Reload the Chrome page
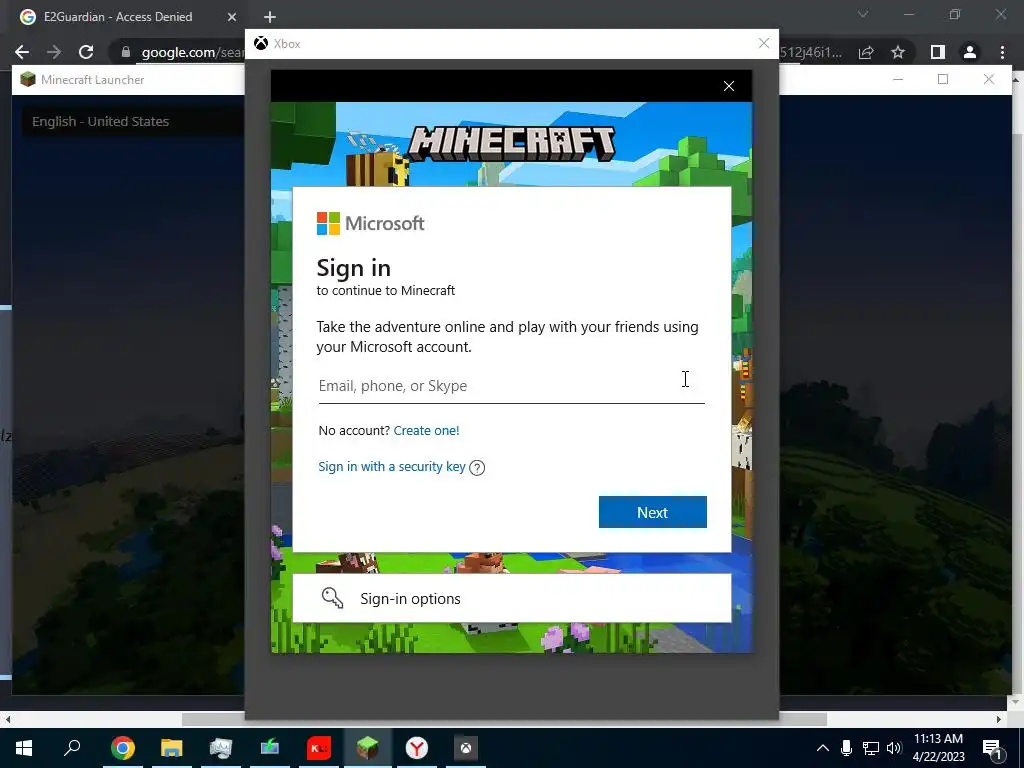The width and height of the screenshot is (1024, 768). (x=86, y=52)
